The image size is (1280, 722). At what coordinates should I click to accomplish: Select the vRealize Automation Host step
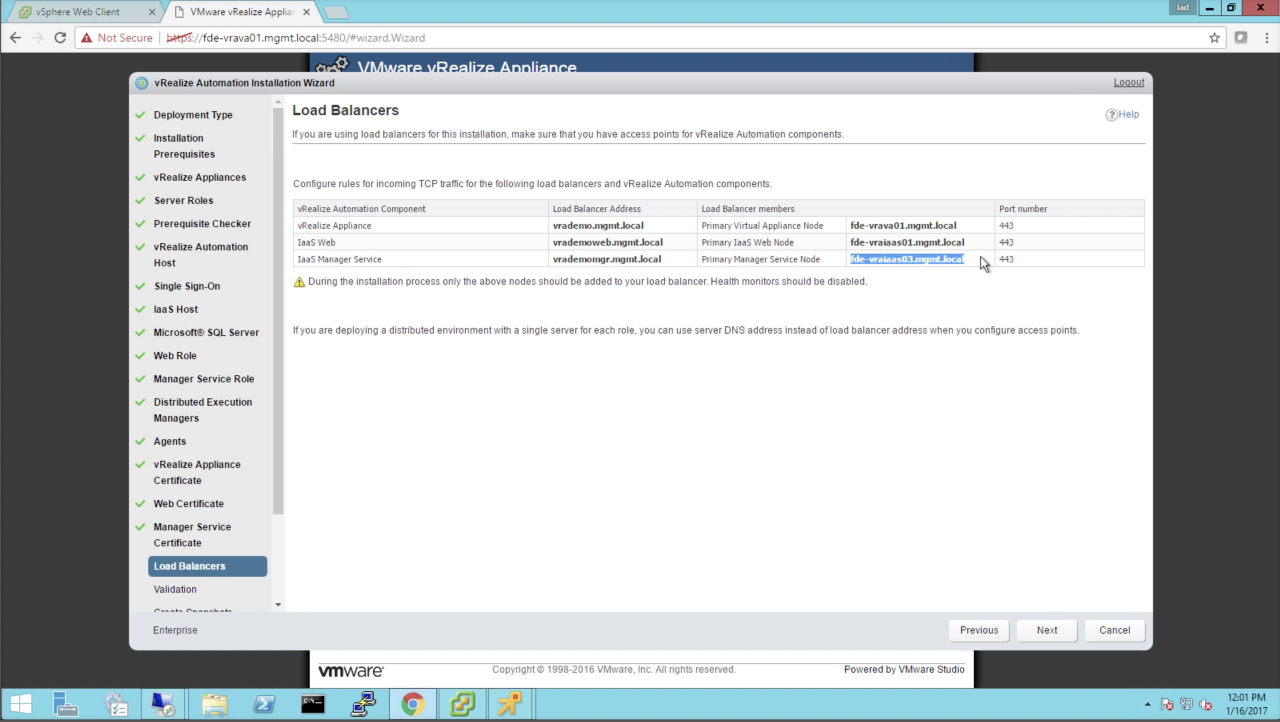click(201, 255)
